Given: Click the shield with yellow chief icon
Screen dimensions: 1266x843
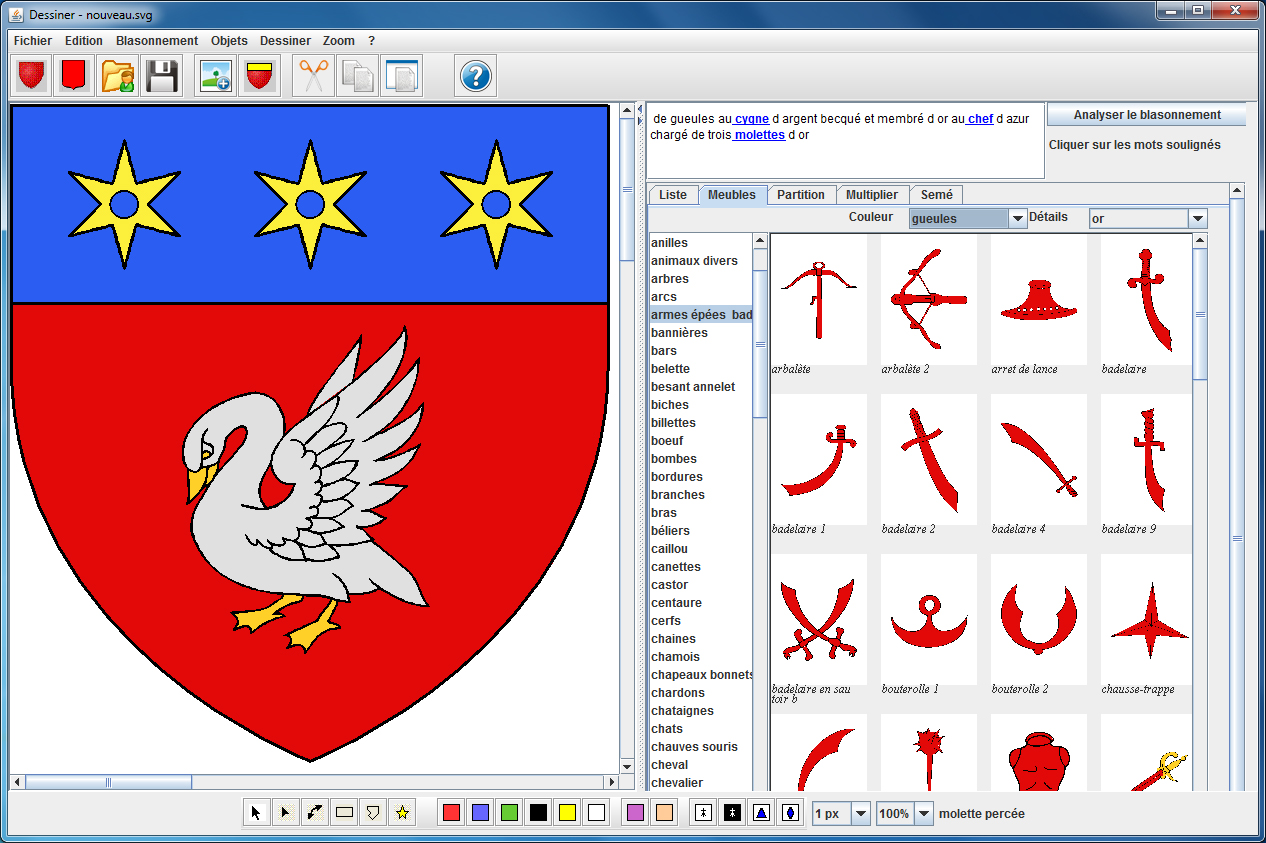Looking at the screenshot, I should coord(260,76).
